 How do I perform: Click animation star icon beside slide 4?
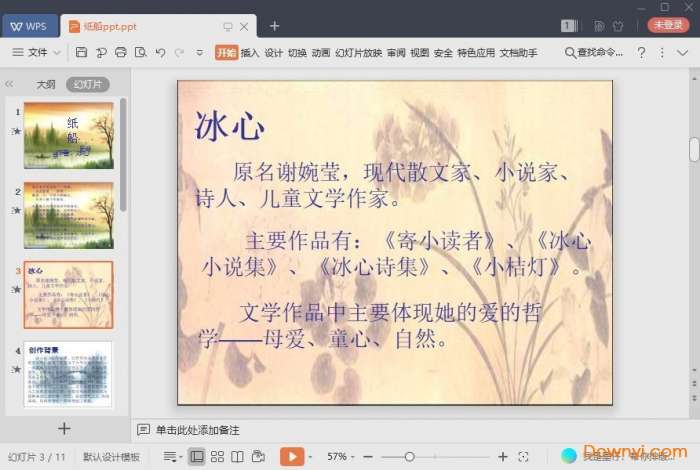coord(17,369)
